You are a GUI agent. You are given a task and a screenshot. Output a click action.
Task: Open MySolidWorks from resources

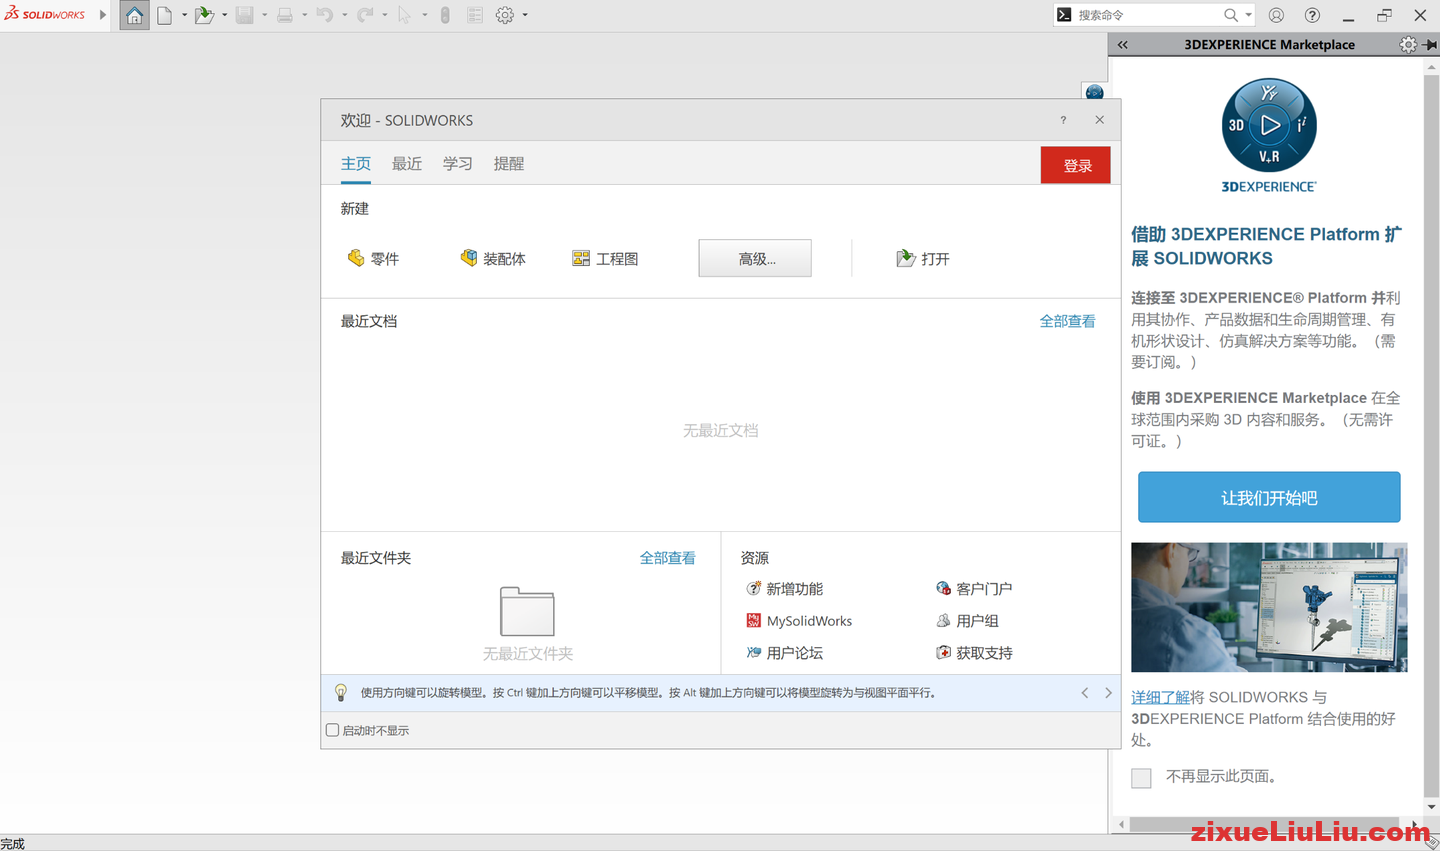[x=810, y=620]
